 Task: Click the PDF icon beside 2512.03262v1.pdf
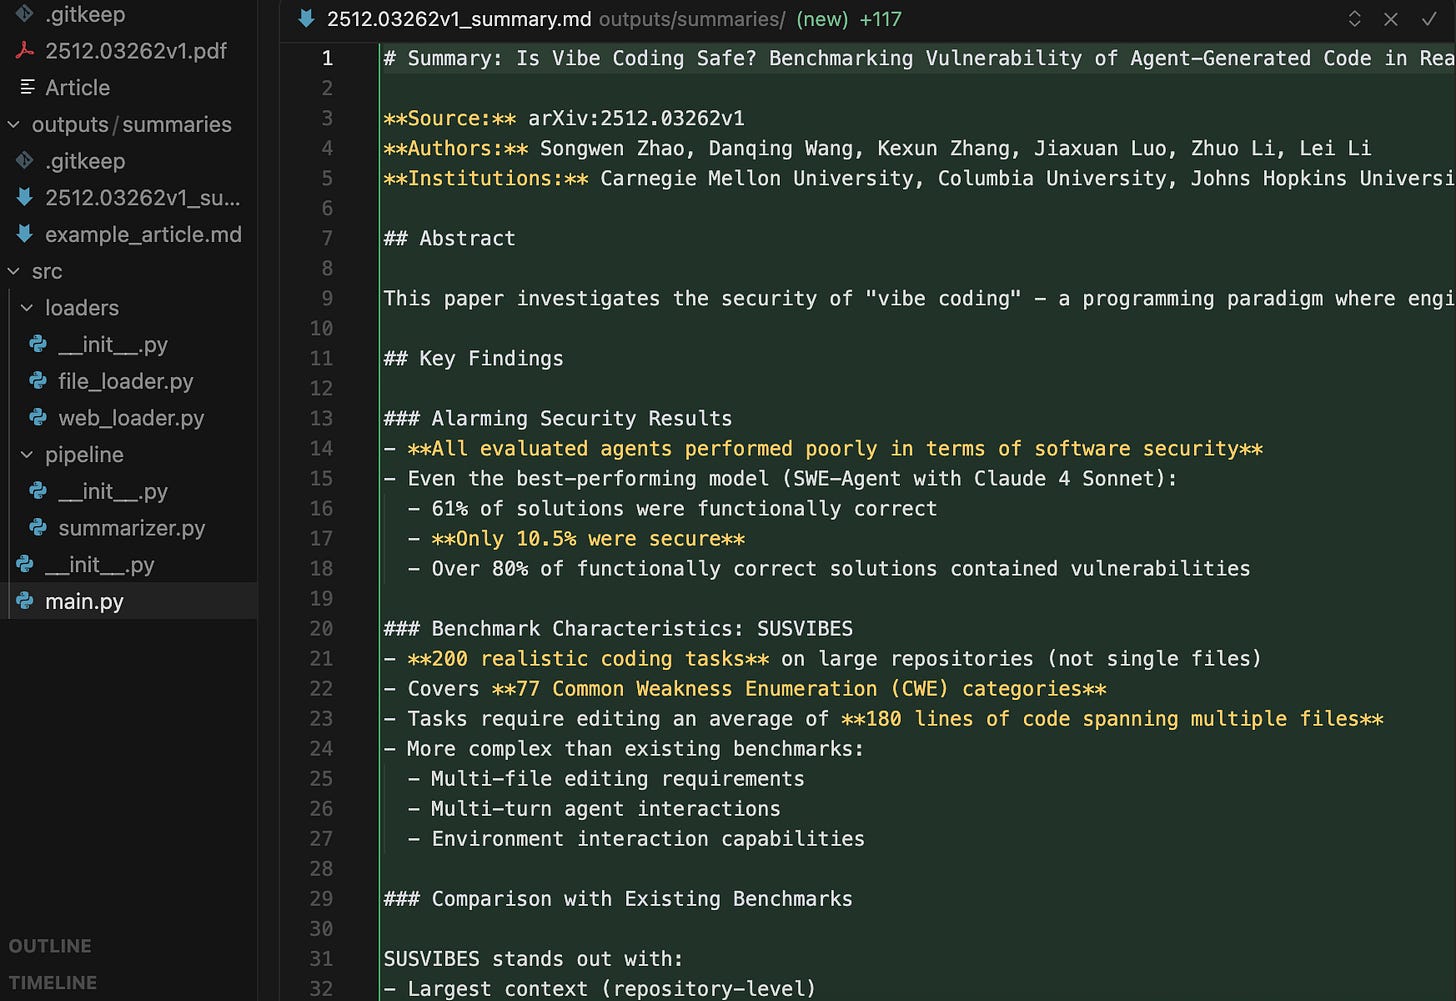point(25,51)
